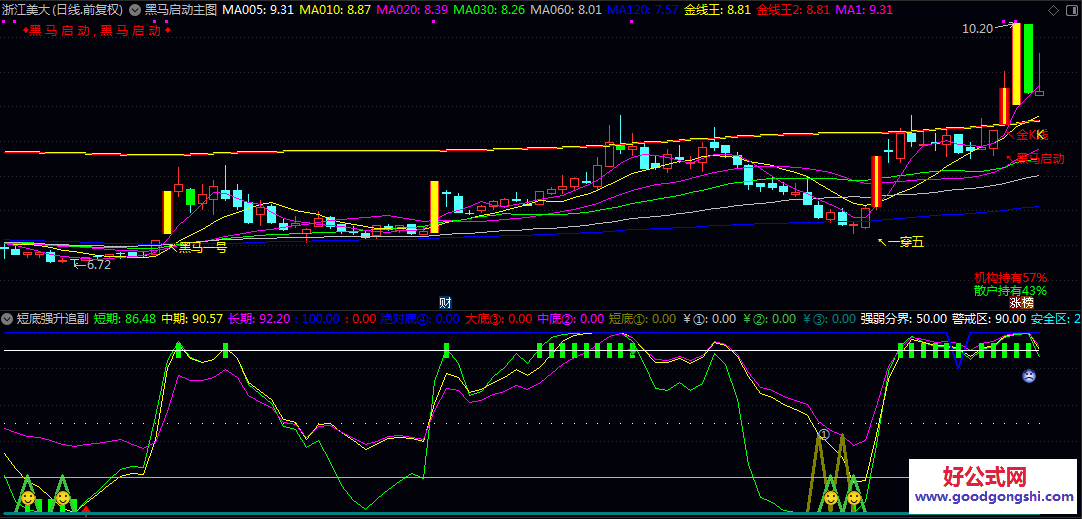Select the stock title 浙江美大(日线.前复权)

tap(63, 10)
